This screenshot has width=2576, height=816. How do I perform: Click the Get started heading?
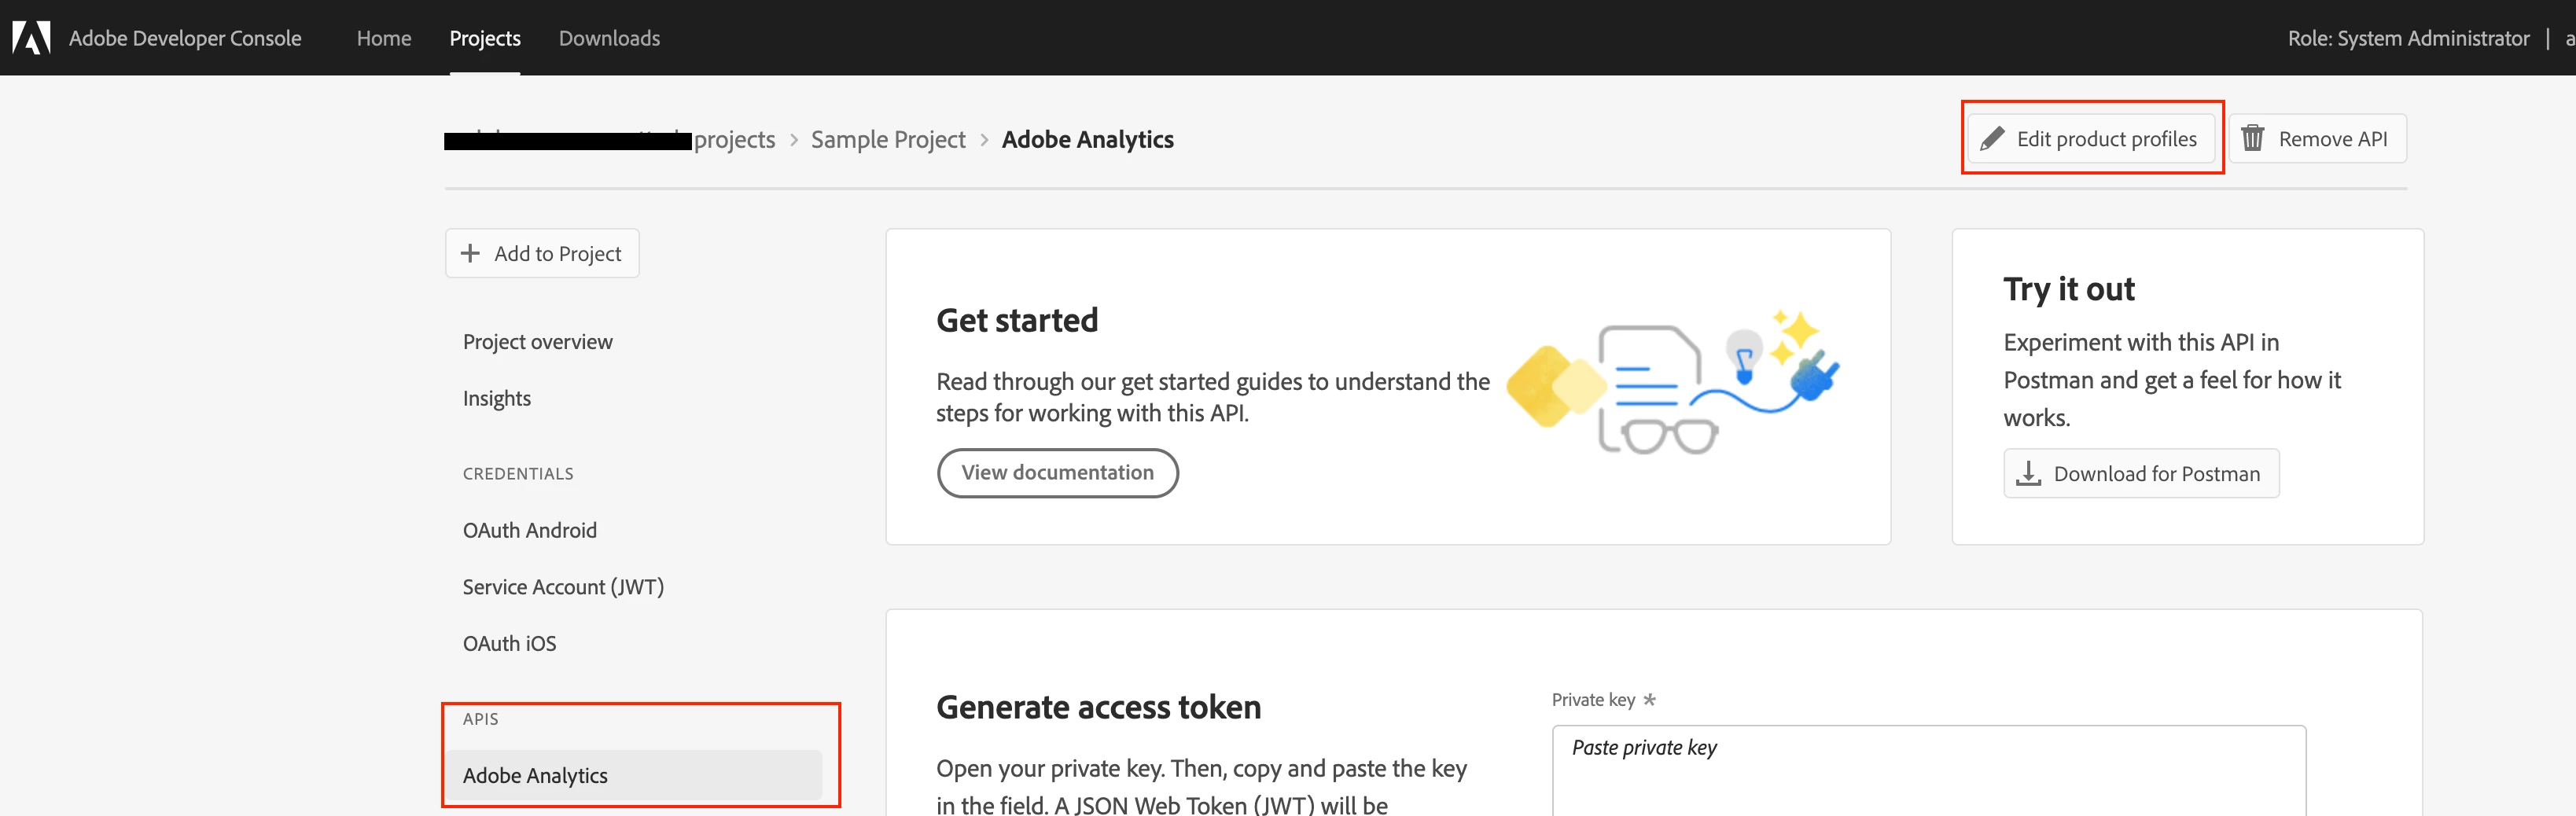1017,320
